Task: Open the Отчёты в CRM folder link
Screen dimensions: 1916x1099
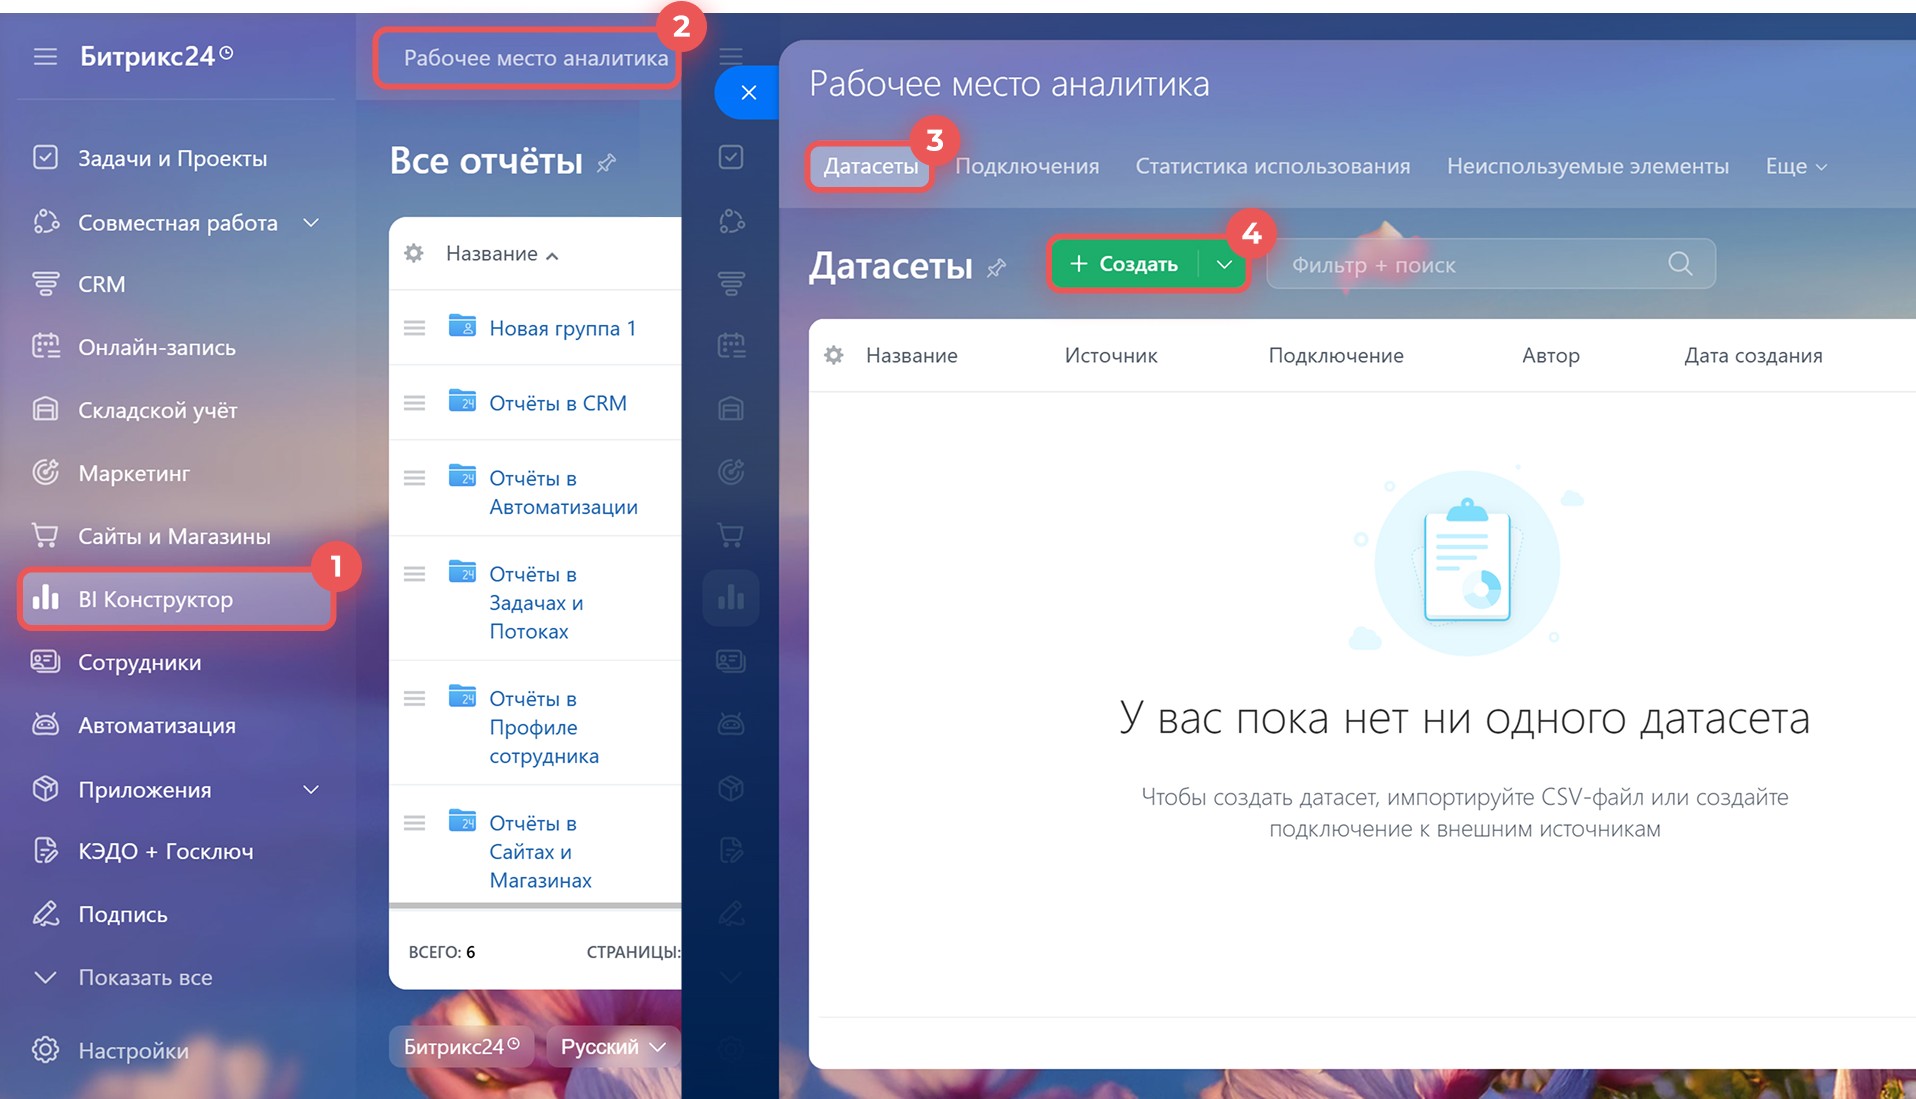Action: (x=557, y=404)
